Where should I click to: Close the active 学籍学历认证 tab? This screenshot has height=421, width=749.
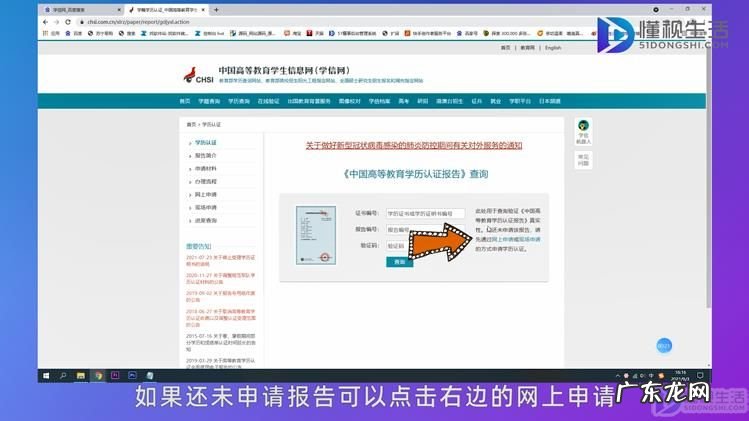coord(203,10)
